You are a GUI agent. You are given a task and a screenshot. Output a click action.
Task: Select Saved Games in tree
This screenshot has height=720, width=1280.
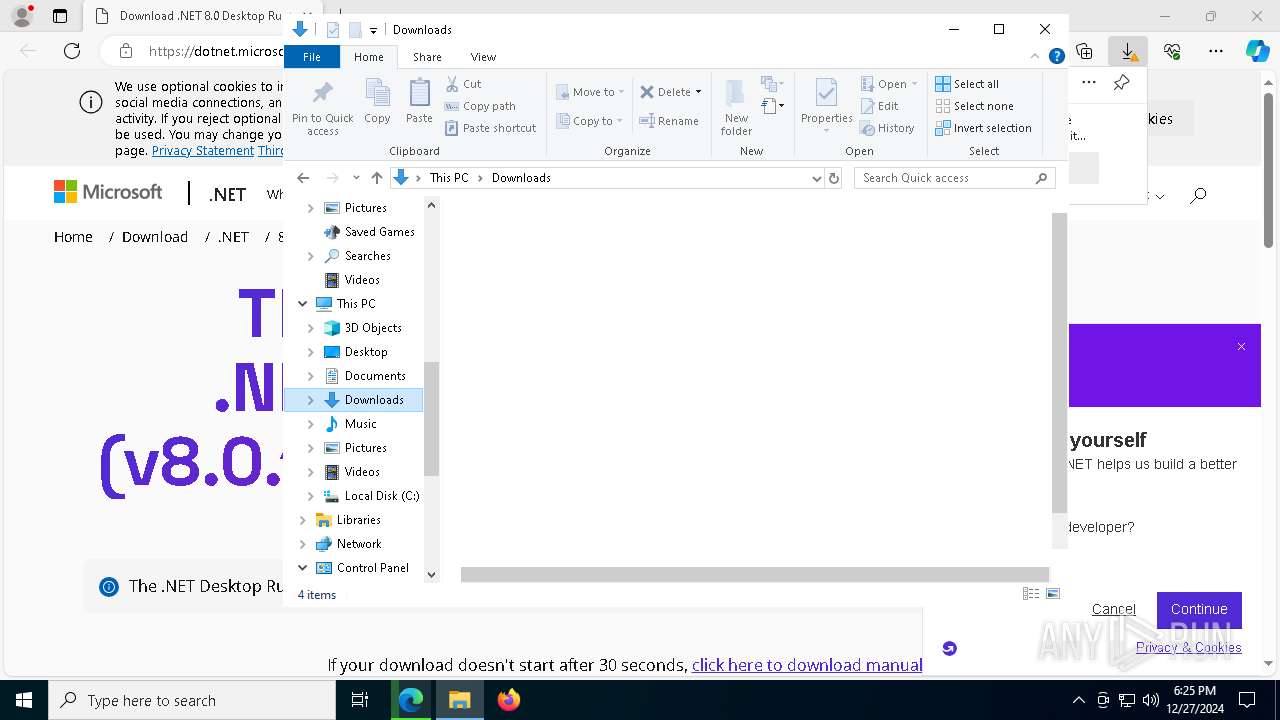point(379,232)
